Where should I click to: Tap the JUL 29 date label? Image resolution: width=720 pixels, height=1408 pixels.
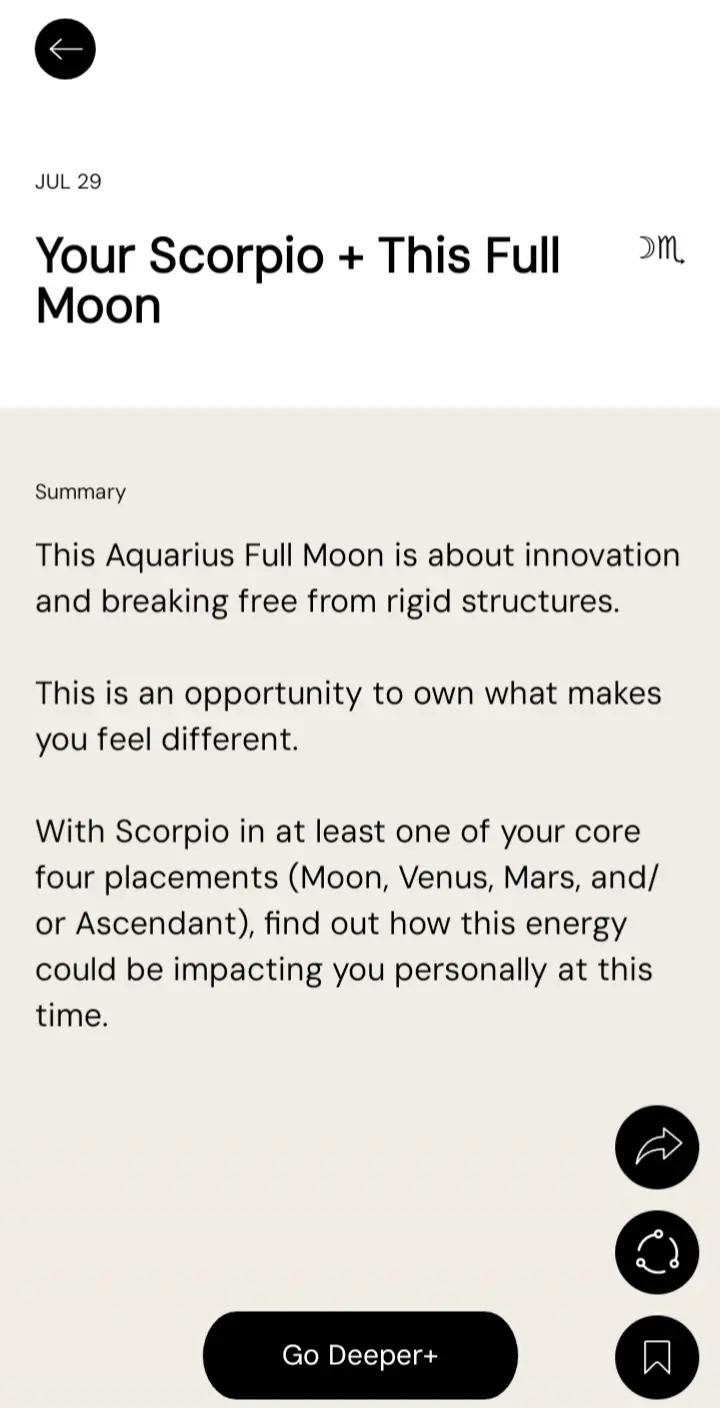(68, 182)
